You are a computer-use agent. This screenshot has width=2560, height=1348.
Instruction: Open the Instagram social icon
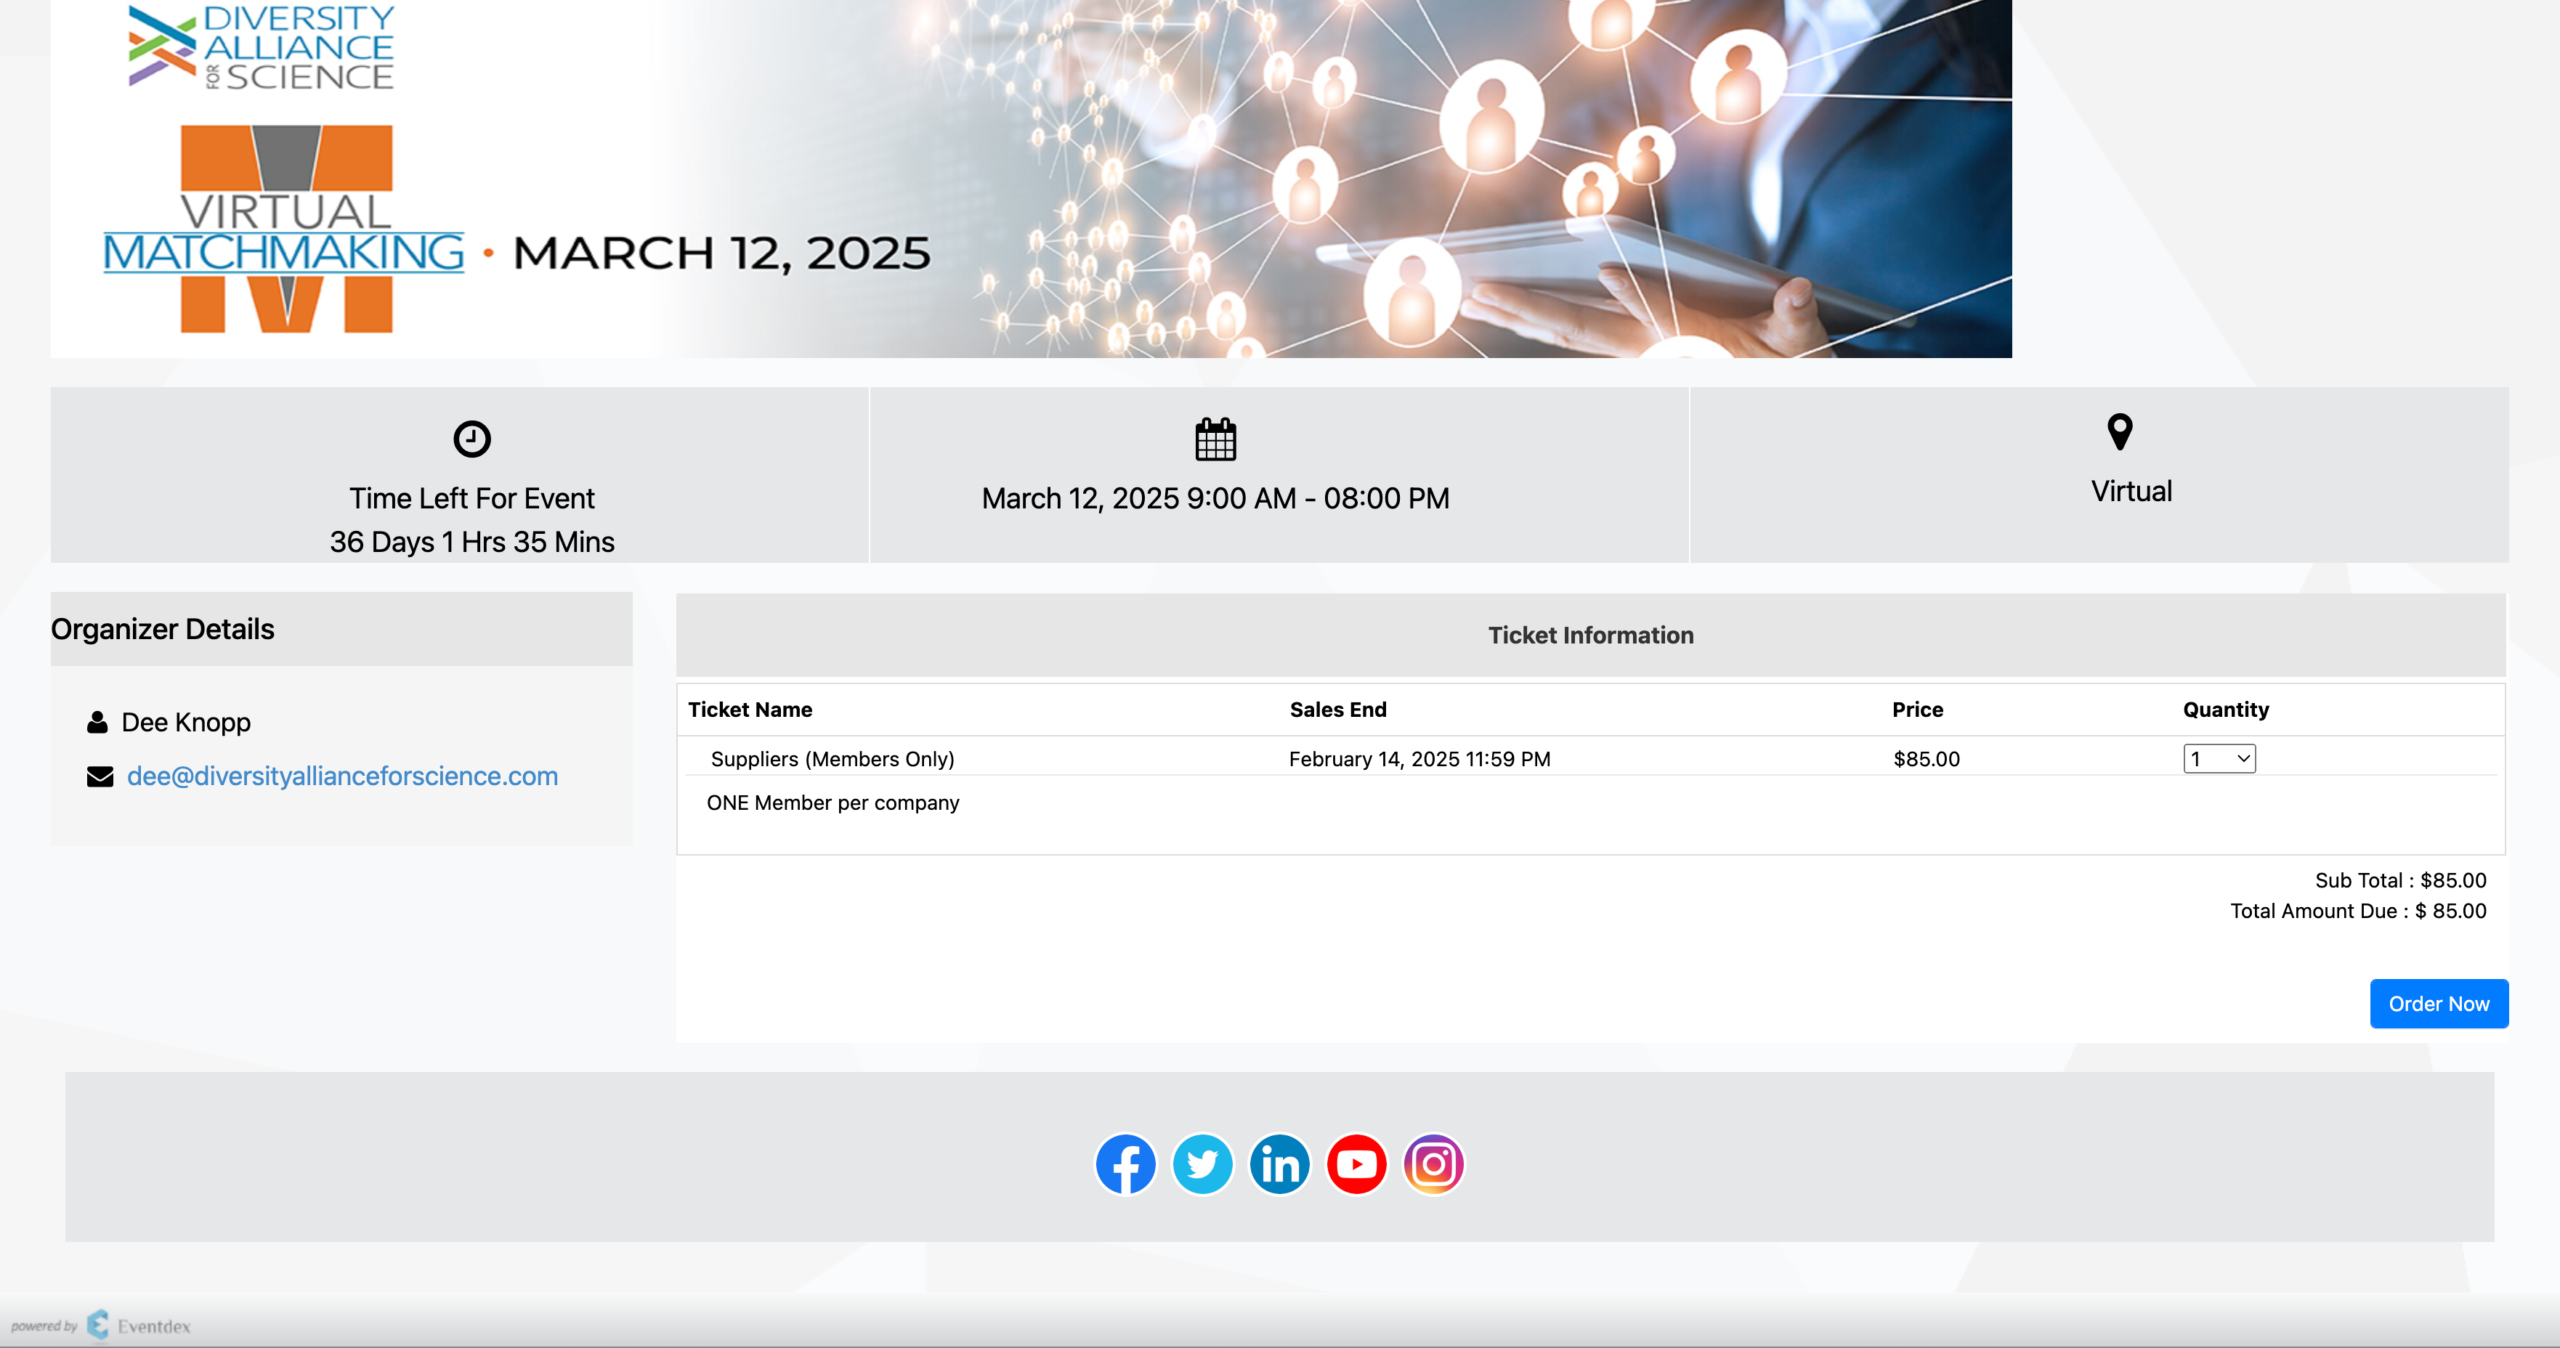pyautogui.click(x=1433, y=1163)
